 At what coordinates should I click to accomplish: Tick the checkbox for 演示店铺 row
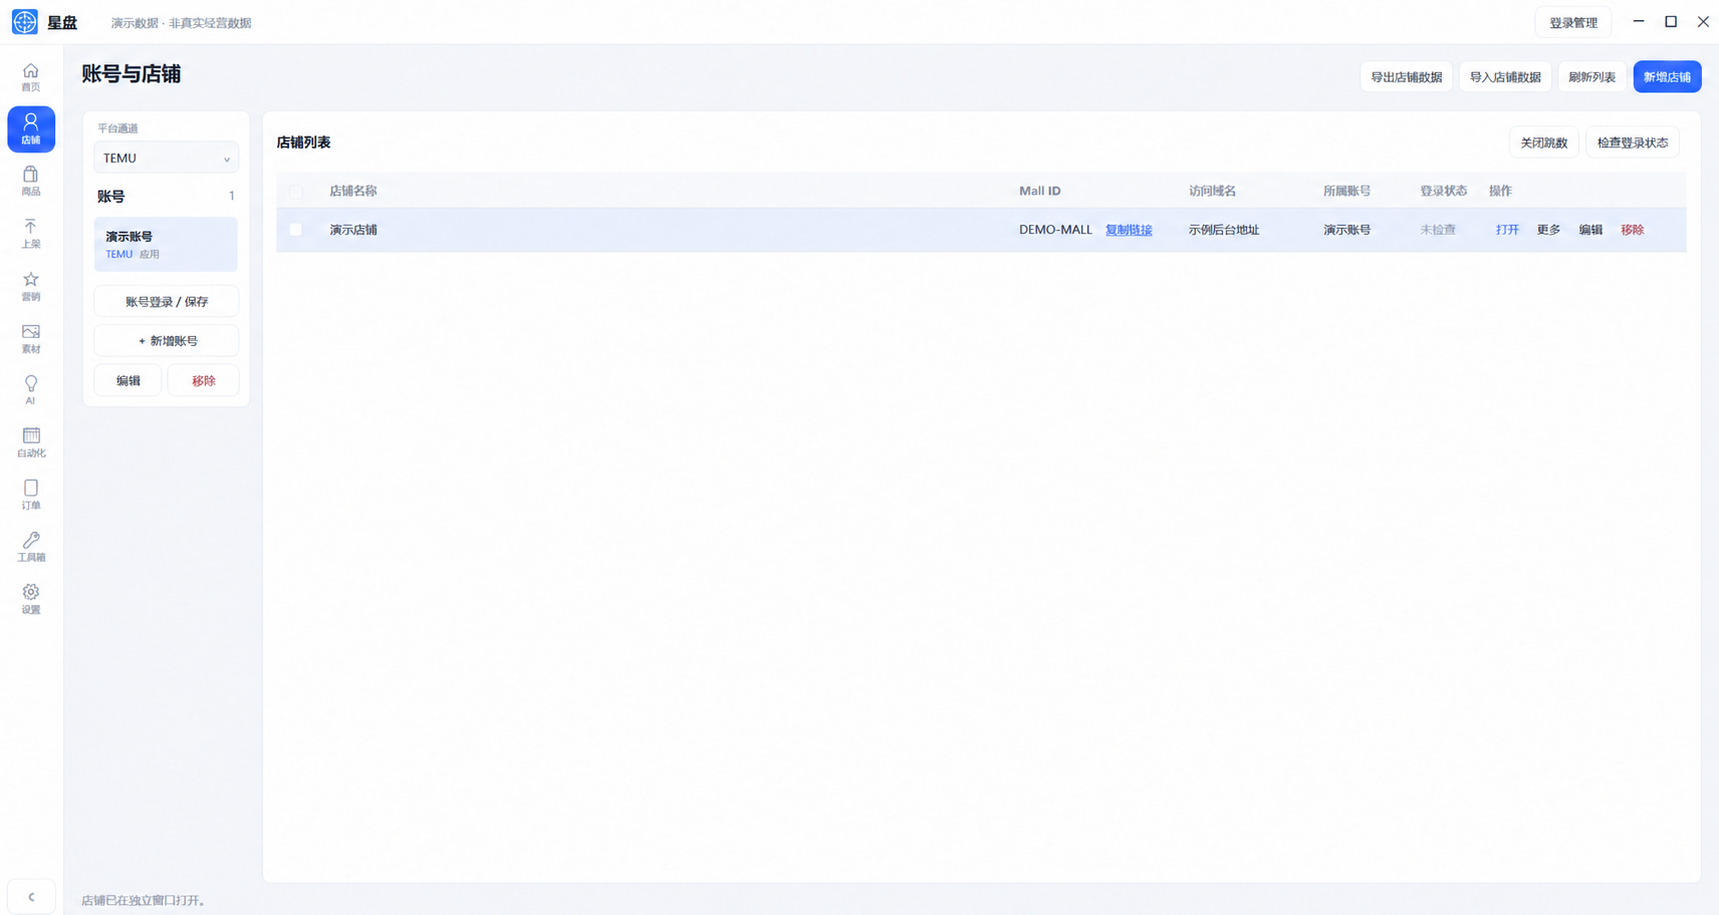tap(296, 230)
